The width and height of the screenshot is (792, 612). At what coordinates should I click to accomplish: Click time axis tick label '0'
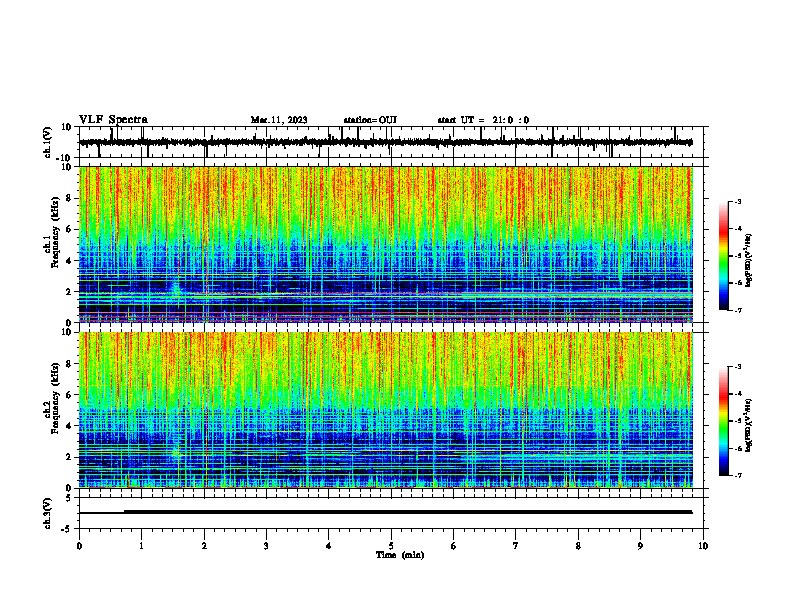pyautogui.click(x=79, y=546)
